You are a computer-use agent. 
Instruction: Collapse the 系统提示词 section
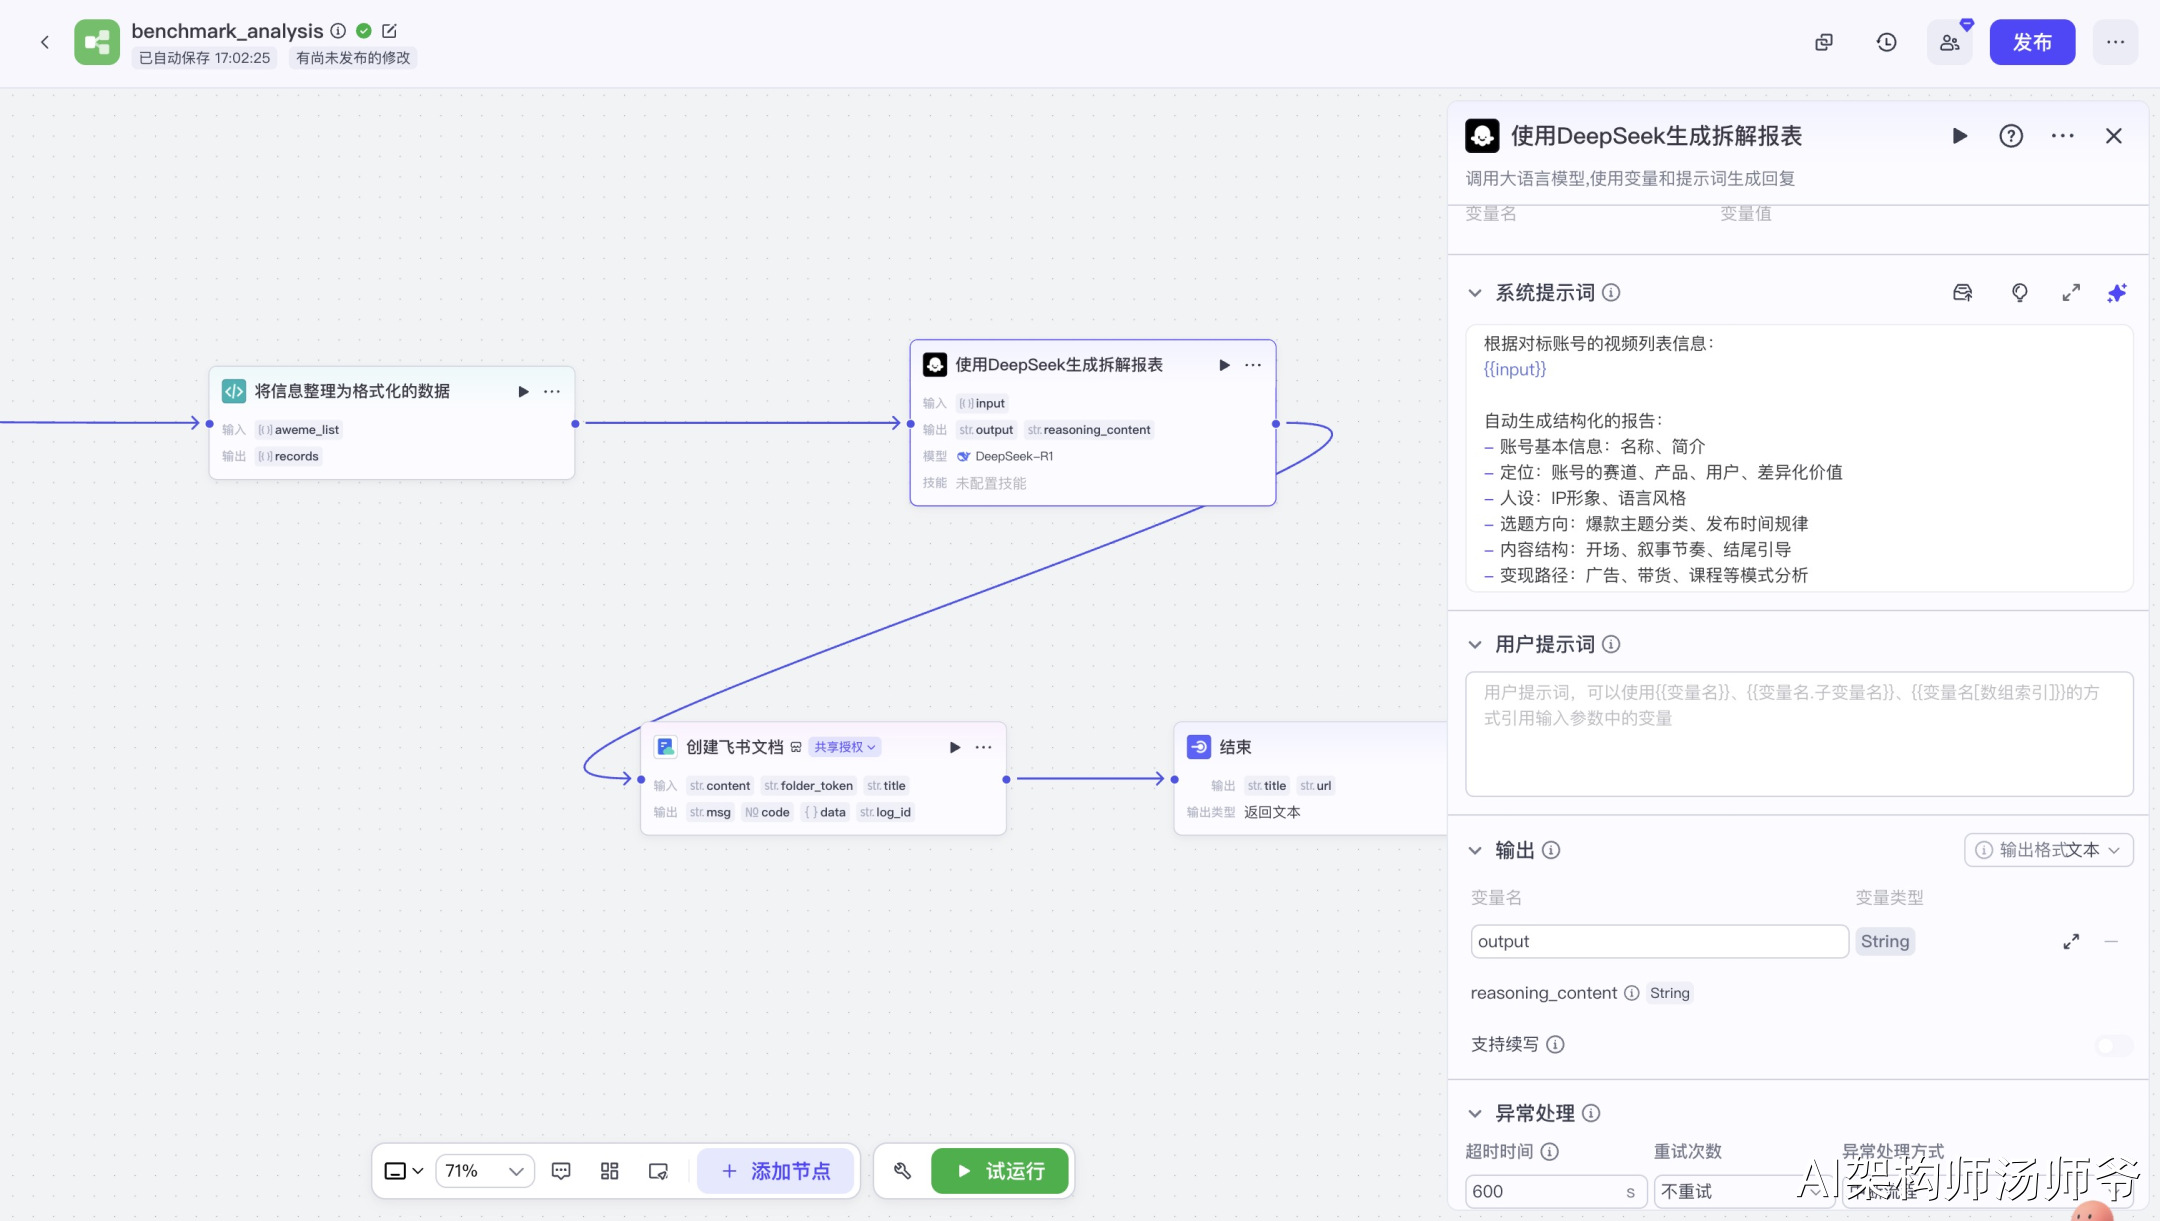pyautogui.click(x=1474, y=293)
